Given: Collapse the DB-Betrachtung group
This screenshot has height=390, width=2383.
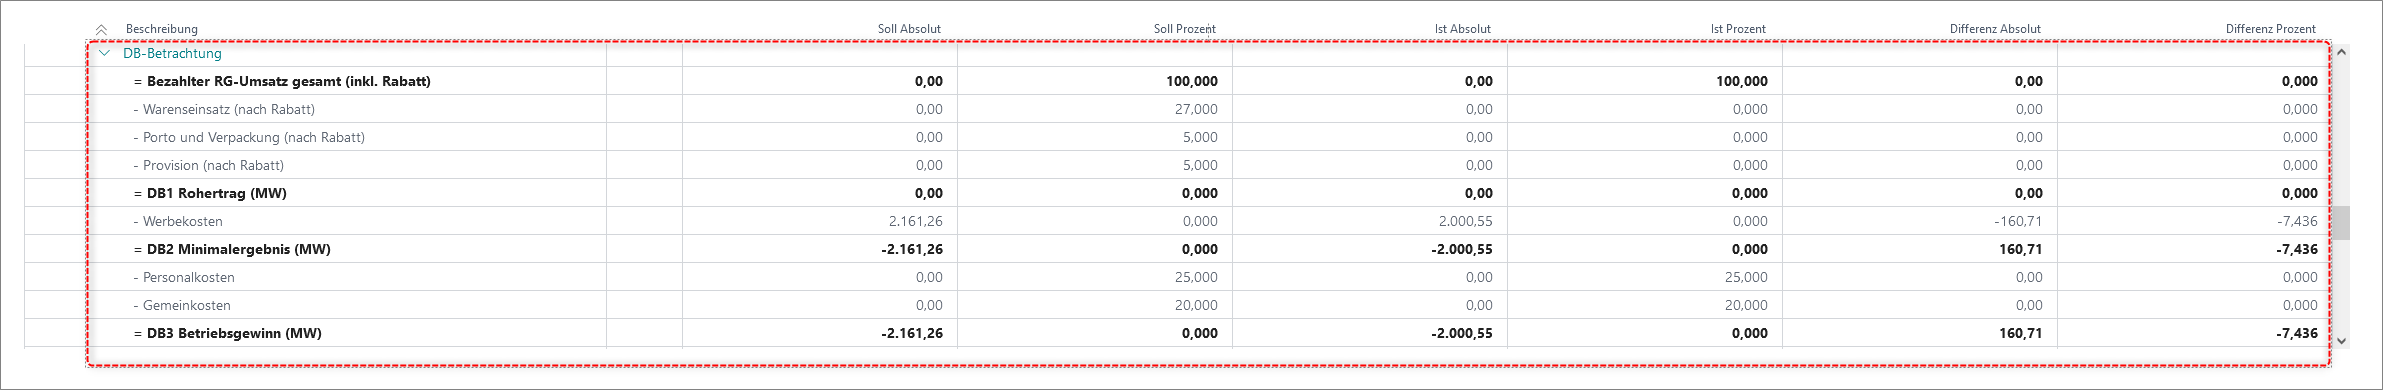Looking at the screenshot, I should point(104,53).
